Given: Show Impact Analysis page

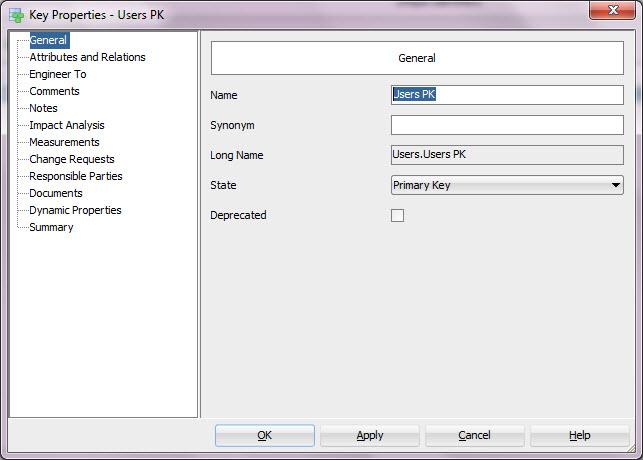Looking at the screenshot, I should [66, 125].
